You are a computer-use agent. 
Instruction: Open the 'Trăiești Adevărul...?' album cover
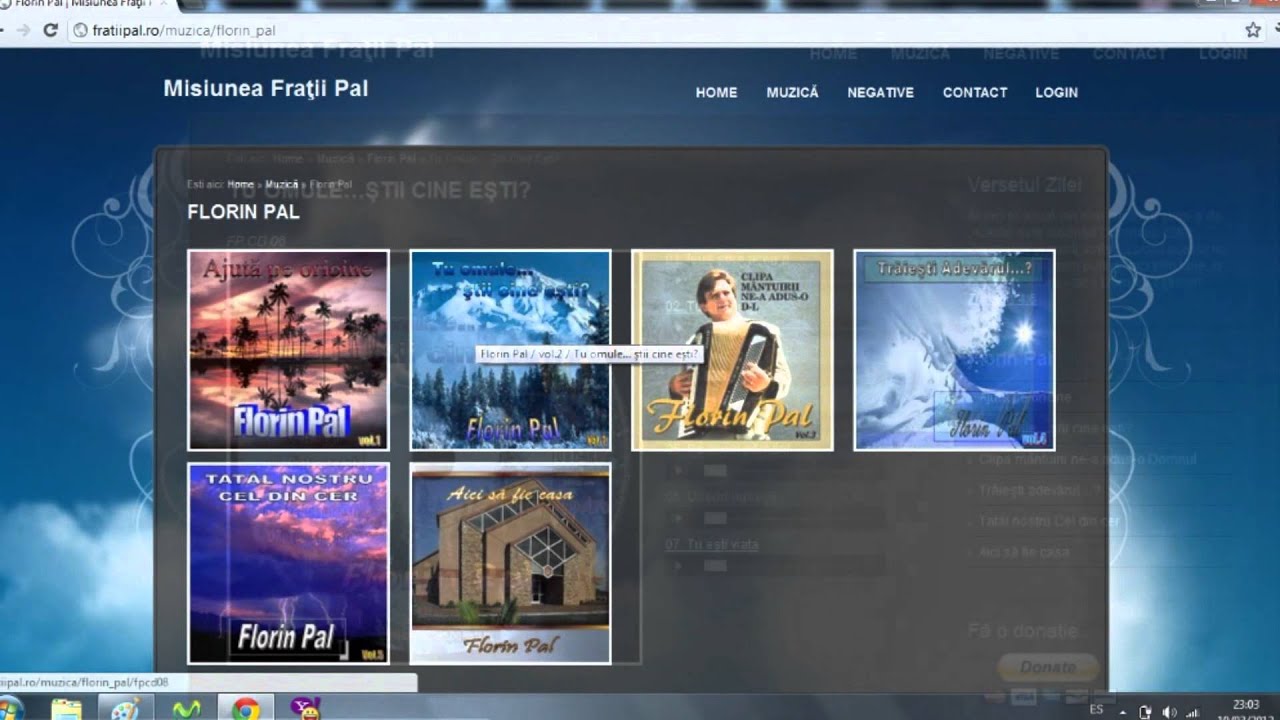click(x=954, y=350)
